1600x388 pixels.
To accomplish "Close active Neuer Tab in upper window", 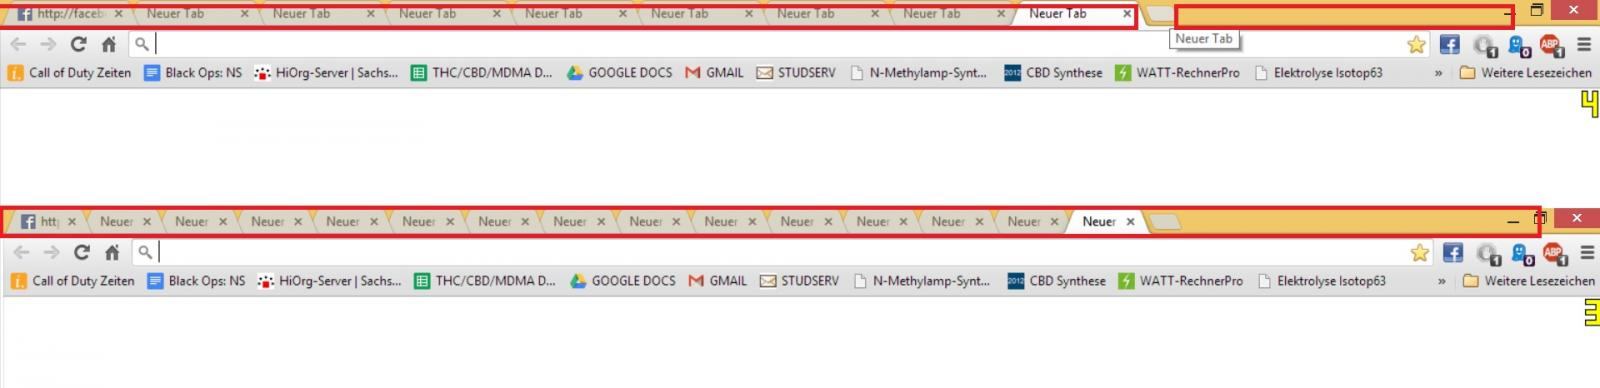I will [1127, 14].
